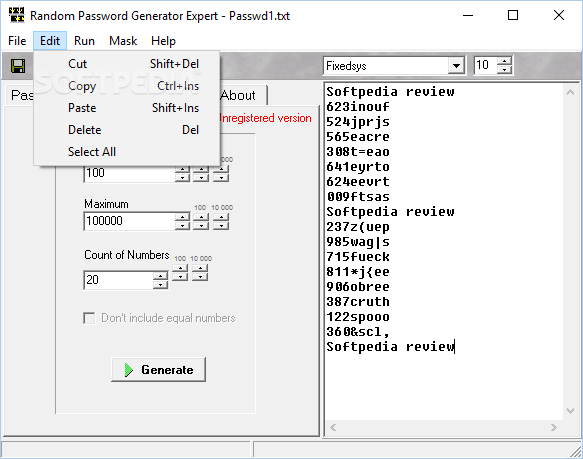Open the File menu
Image resolution: width=583 pixels, height=459 pixels.
pyautogui.click(x=17, y=41)
